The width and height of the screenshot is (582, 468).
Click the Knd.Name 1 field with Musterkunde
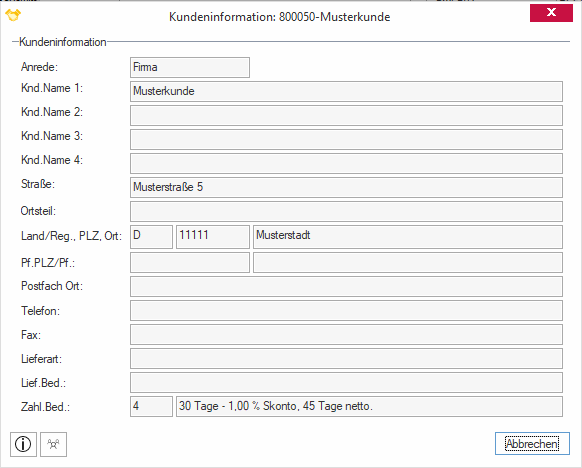pyautogui.click(x=346, y=91)
